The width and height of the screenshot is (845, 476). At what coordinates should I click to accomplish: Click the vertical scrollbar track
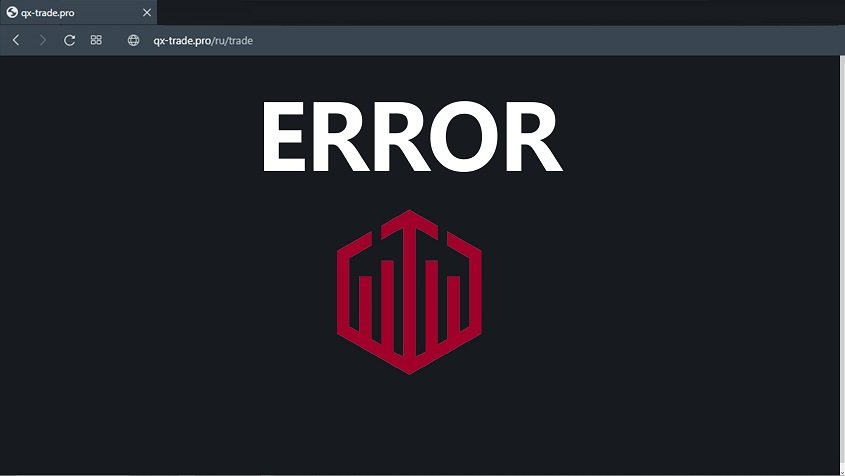coord(842,259)
